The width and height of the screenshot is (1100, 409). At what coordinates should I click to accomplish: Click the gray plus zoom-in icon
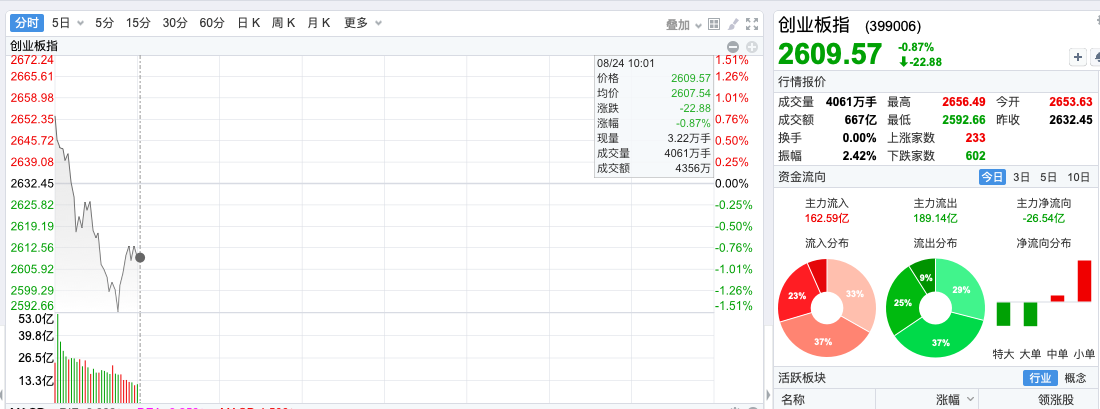[x=752, y=46]
